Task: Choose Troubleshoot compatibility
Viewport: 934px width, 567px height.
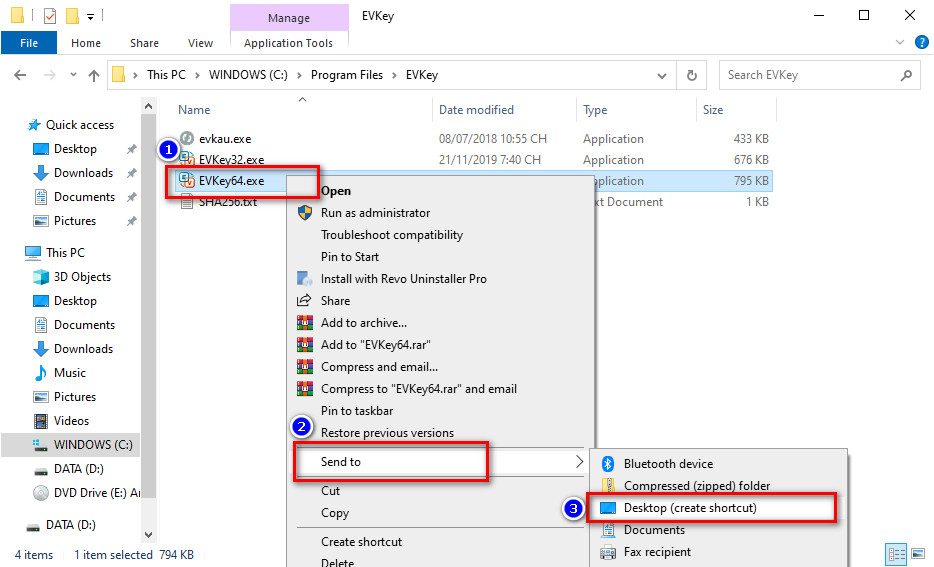Action: [x=391, y=235]
